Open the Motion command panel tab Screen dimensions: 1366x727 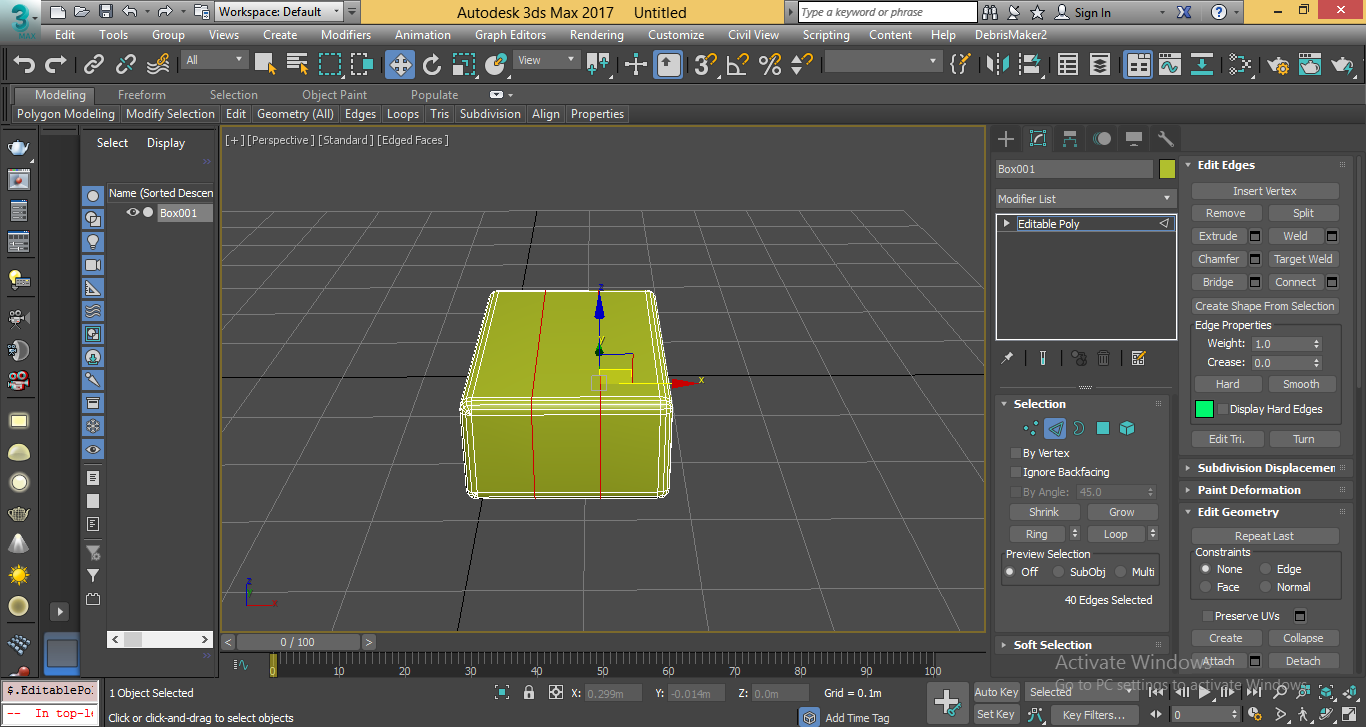1101,139
